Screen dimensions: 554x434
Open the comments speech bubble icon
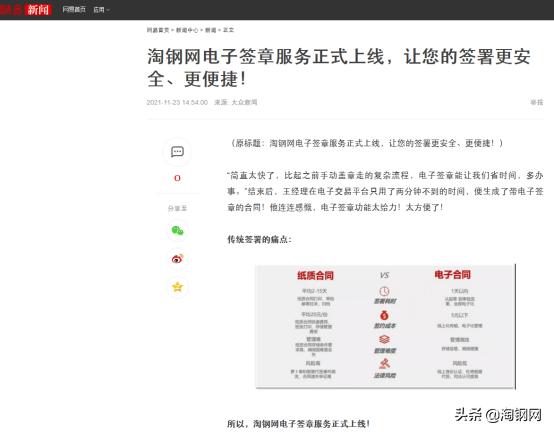tap(177, 152)
